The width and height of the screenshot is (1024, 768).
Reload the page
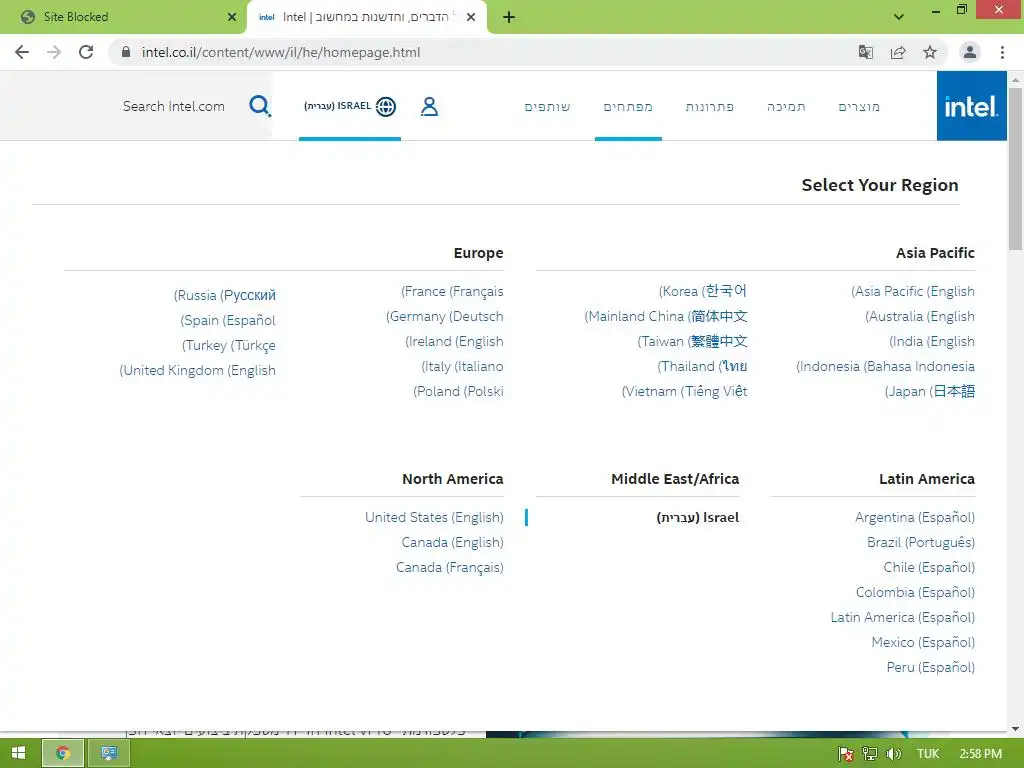[x=86, y=52]
